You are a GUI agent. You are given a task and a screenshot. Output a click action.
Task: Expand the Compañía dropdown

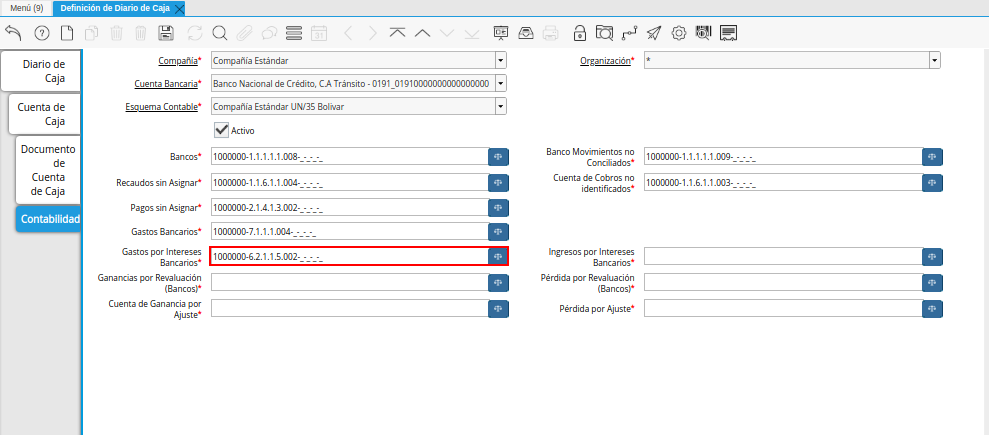click(500, 61)
